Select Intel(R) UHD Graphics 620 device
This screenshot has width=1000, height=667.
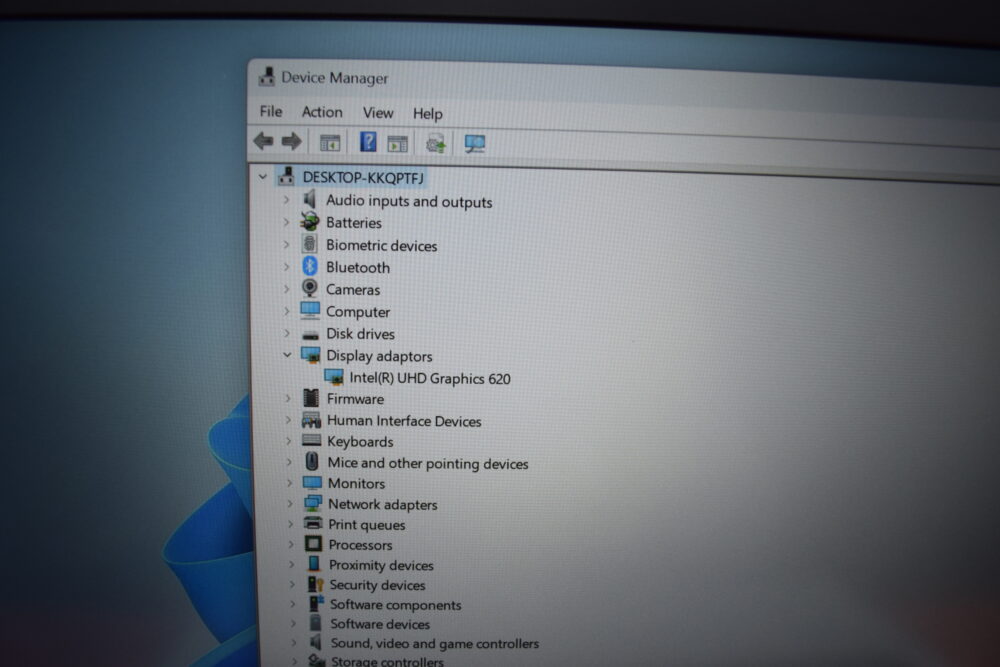(430, 378)
